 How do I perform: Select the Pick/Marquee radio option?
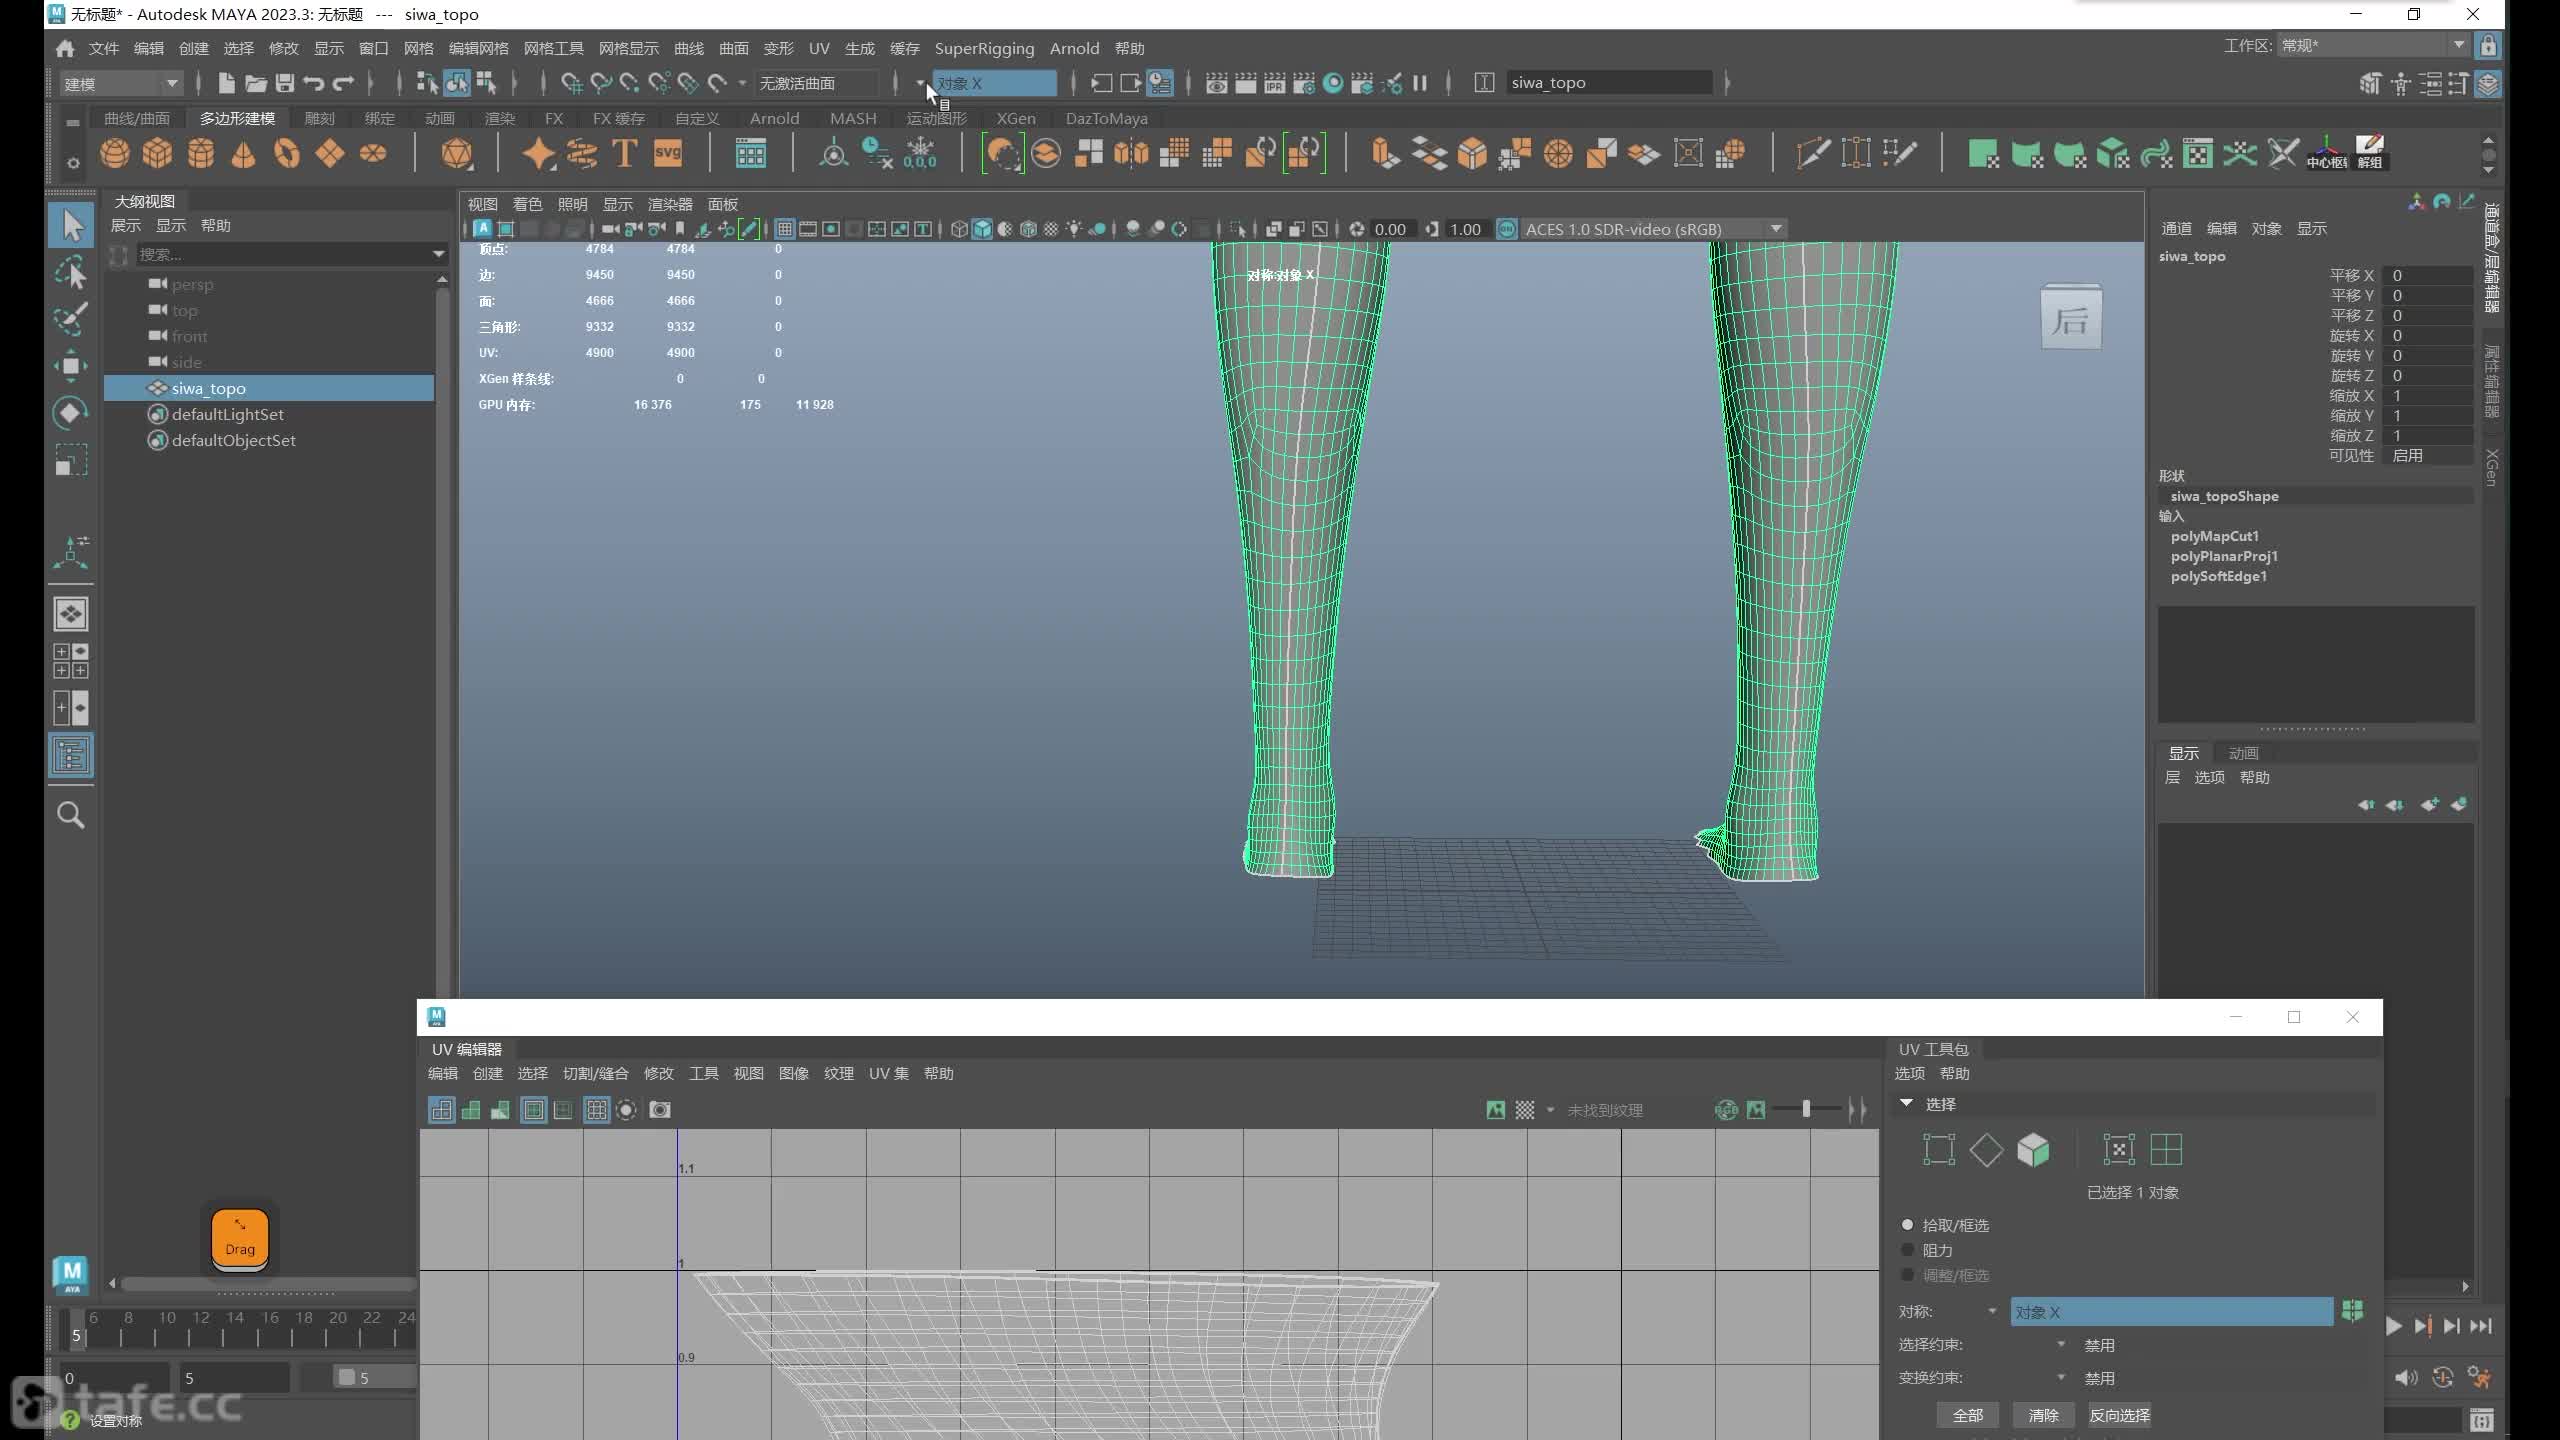[x=1907, y=1225]
